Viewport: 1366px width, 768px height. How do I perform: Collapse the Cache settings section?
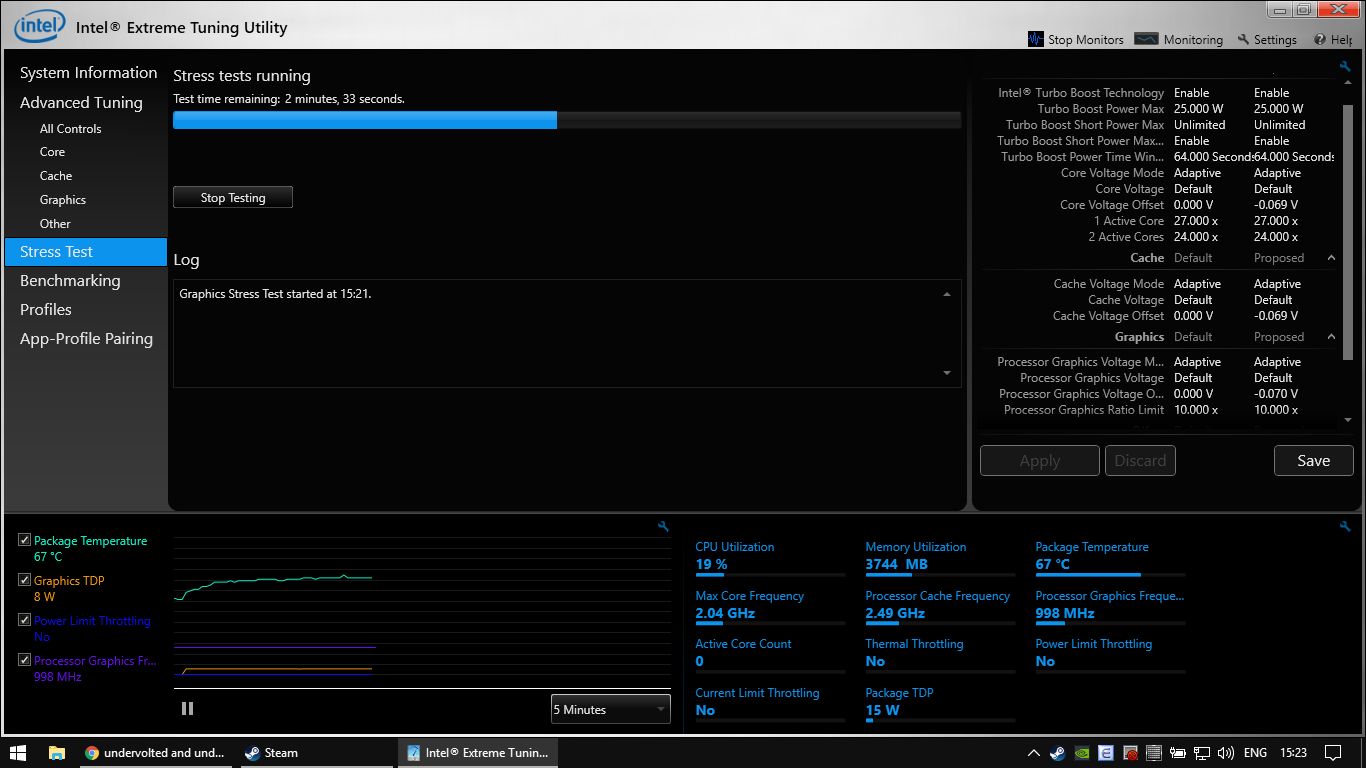1331,258
